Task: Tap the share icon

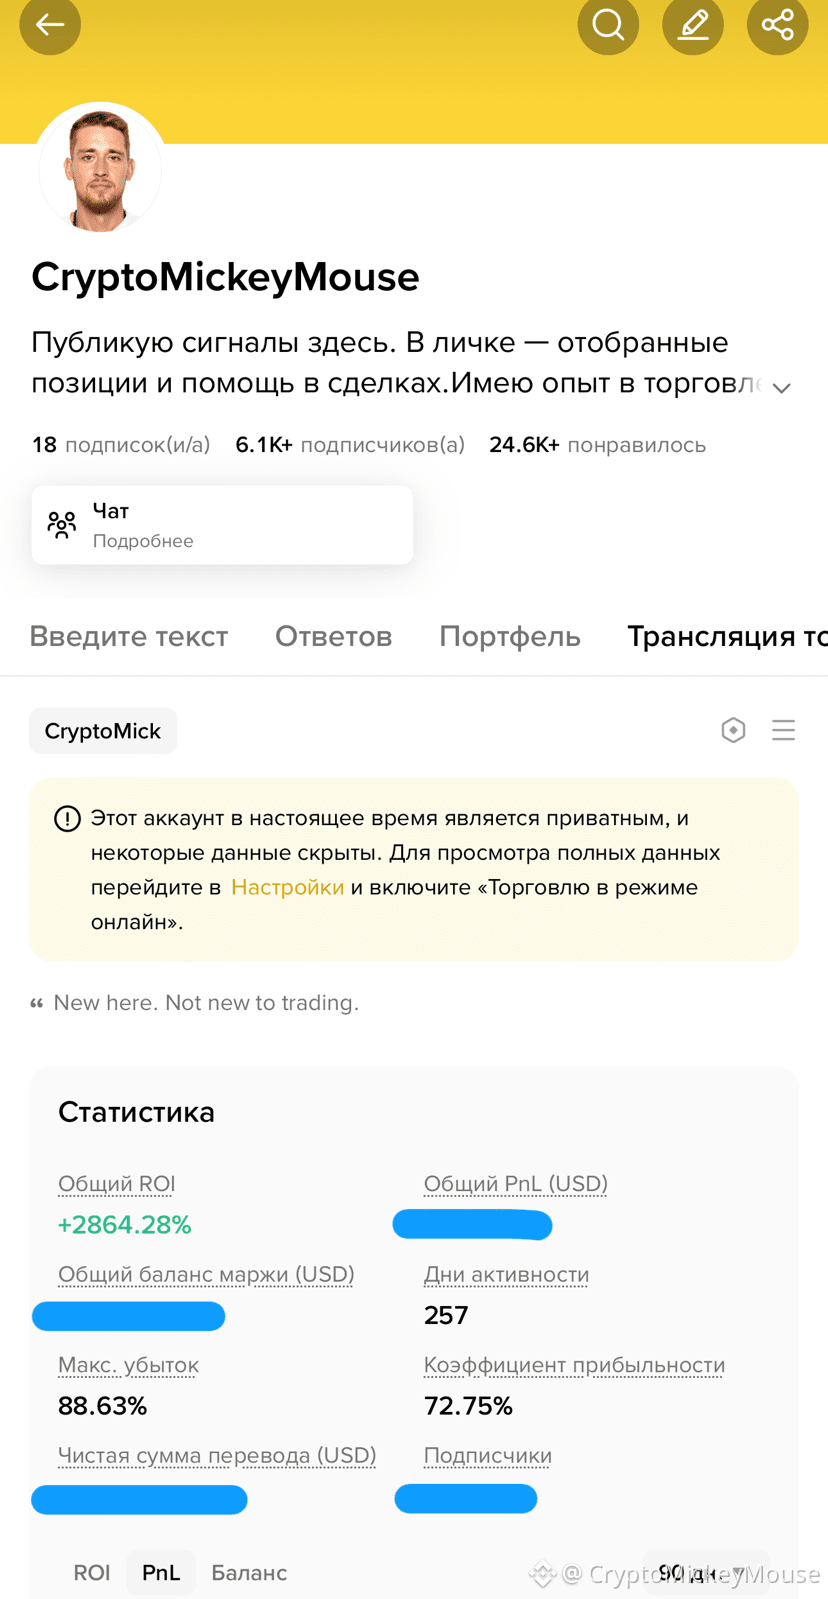Action: point(778,24)
